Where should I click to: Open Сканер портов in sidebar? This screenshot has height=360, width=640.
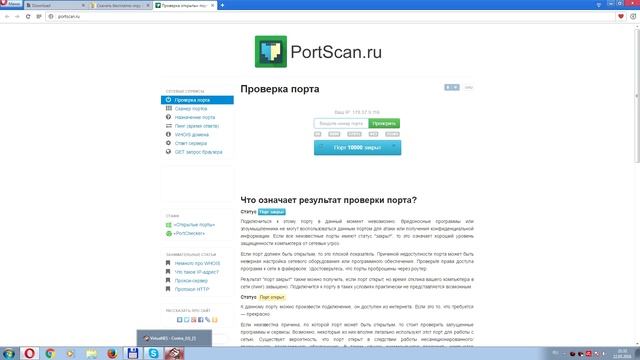[x=191, y=109]
